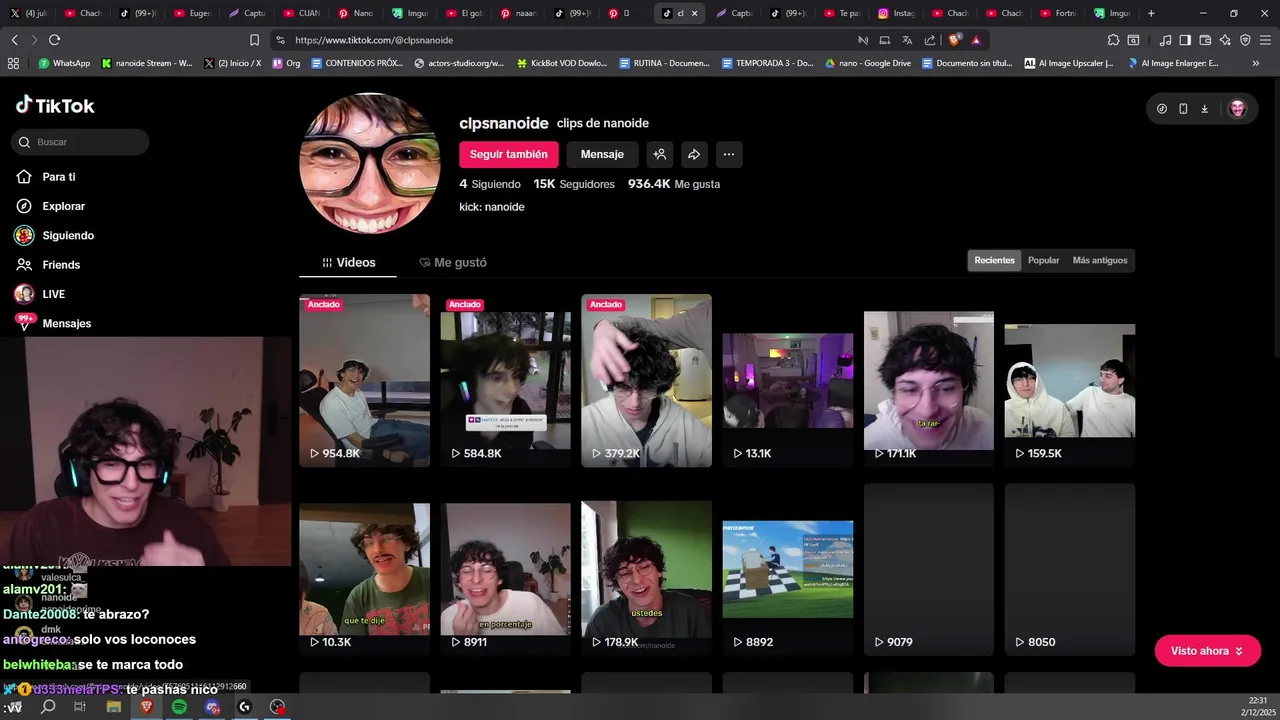Viewport: 1280px width, 720px height.
Task: Open the LIVE section in sidebar
Action: [40, 294]
